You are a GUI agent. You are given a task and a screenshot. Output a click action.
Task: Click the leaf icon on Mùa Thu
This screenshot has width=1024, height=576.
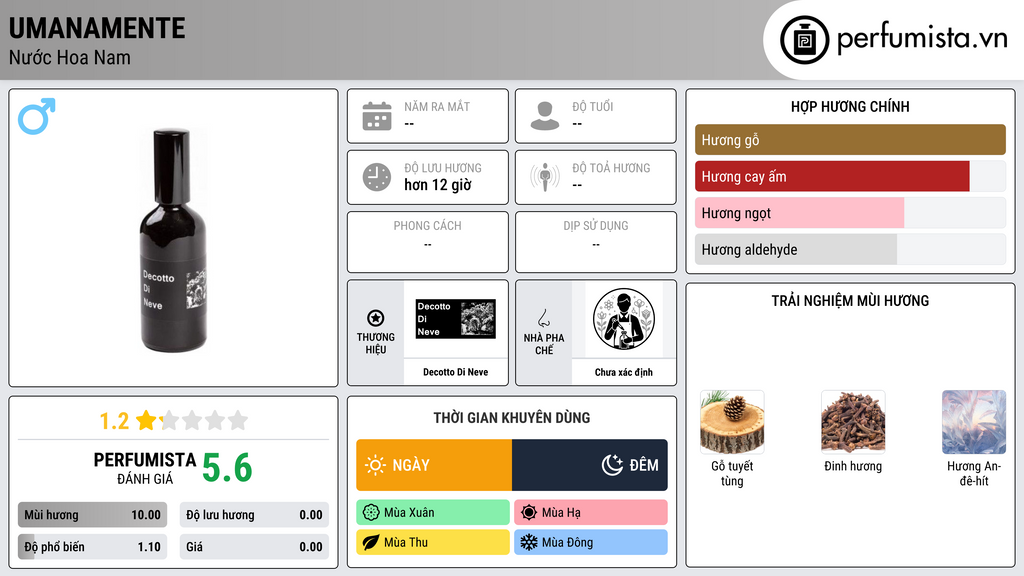(x=371, y=542)
